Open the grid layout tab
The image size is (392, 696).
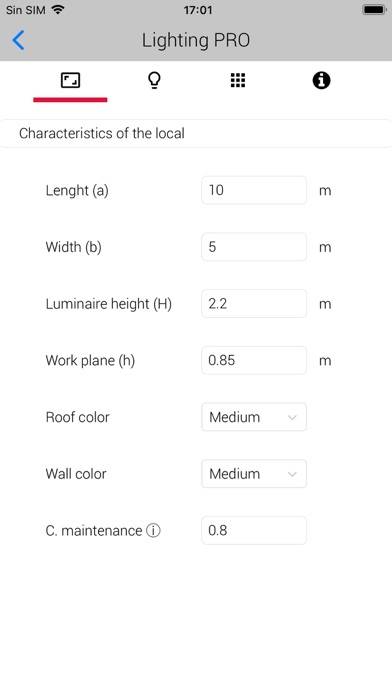point(238,80)
